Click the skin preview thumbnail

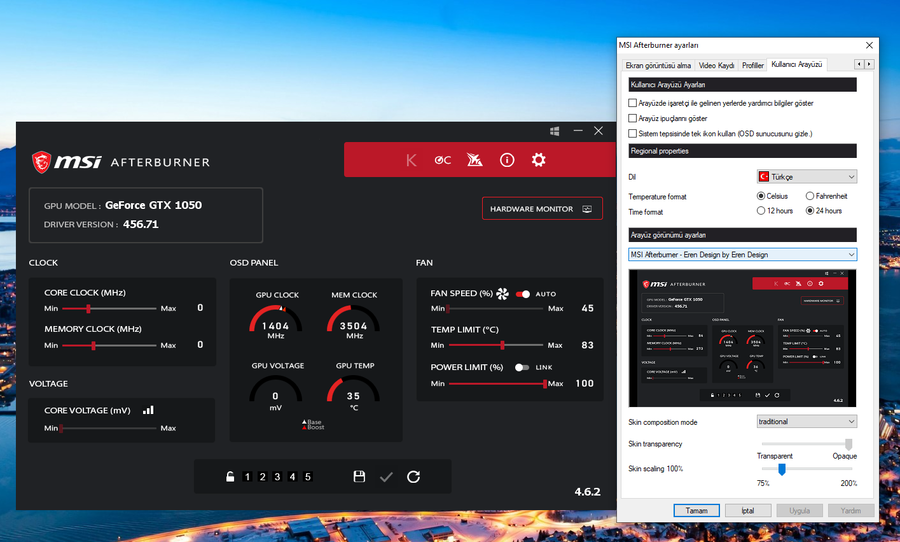[742, 338]
